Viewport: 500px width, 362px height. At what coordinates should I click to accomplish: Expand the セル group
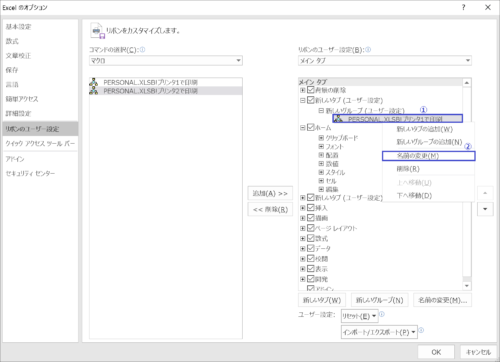click(x=321, y=181)
